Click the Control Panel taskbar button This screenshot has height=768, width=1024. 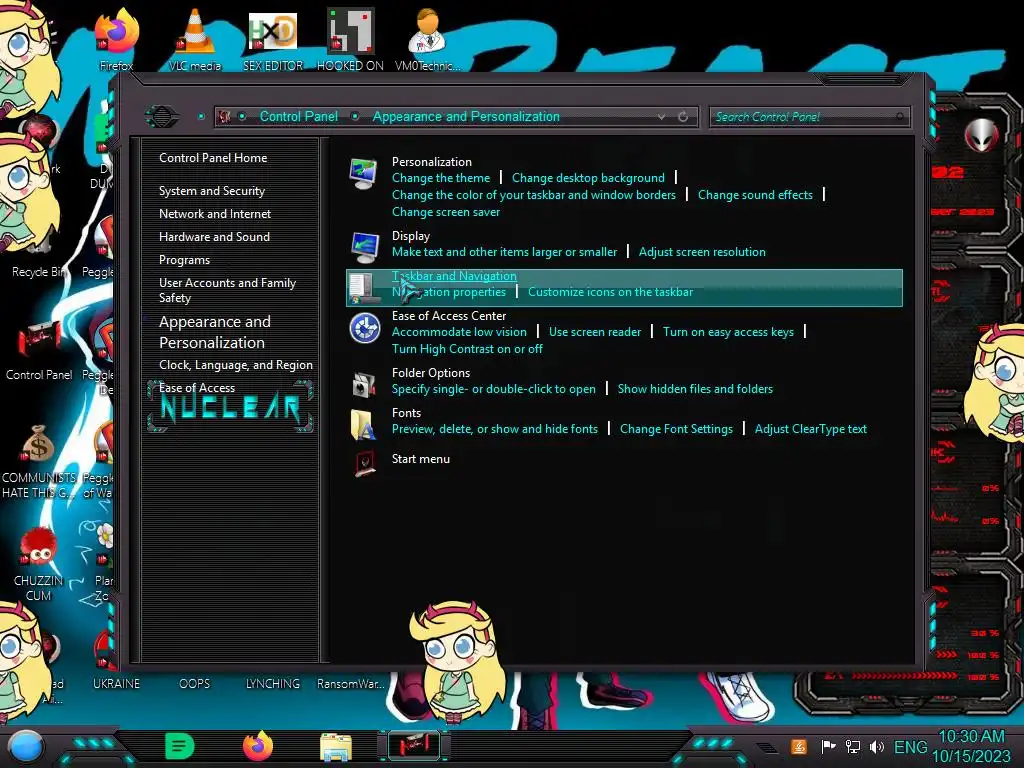(x=414, y=746)
